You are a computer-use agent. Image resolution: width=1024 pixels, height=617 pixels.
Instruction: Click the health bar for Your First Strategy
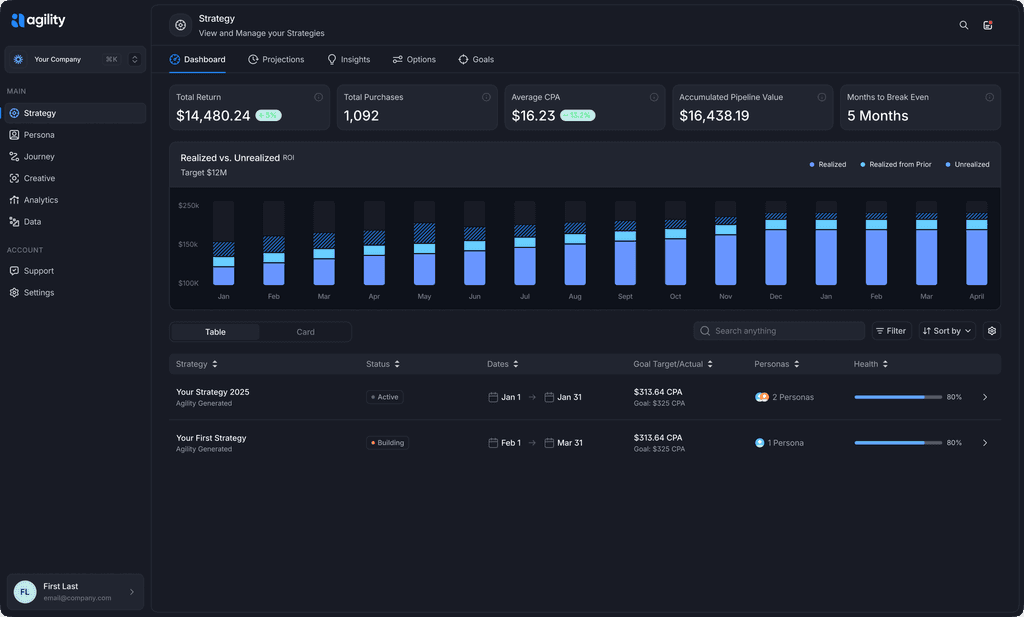click(897, 443)
